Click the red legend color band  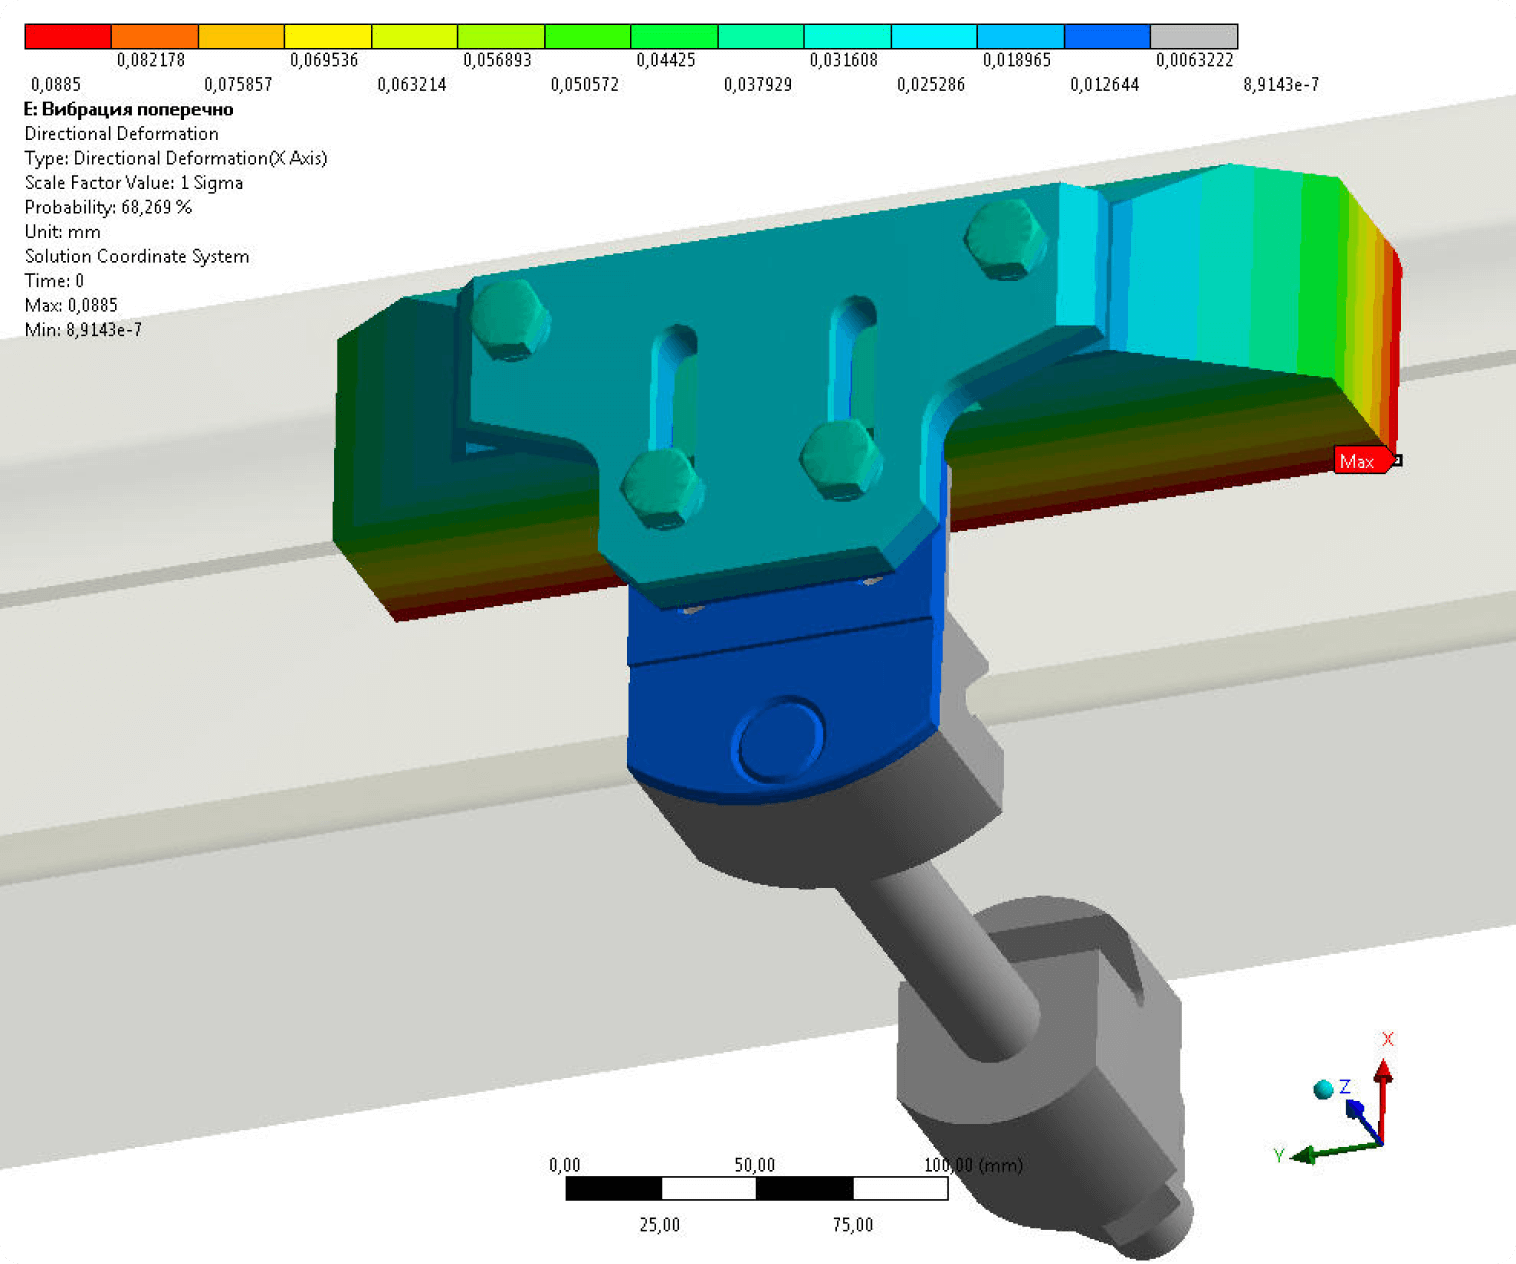point(68,37)
